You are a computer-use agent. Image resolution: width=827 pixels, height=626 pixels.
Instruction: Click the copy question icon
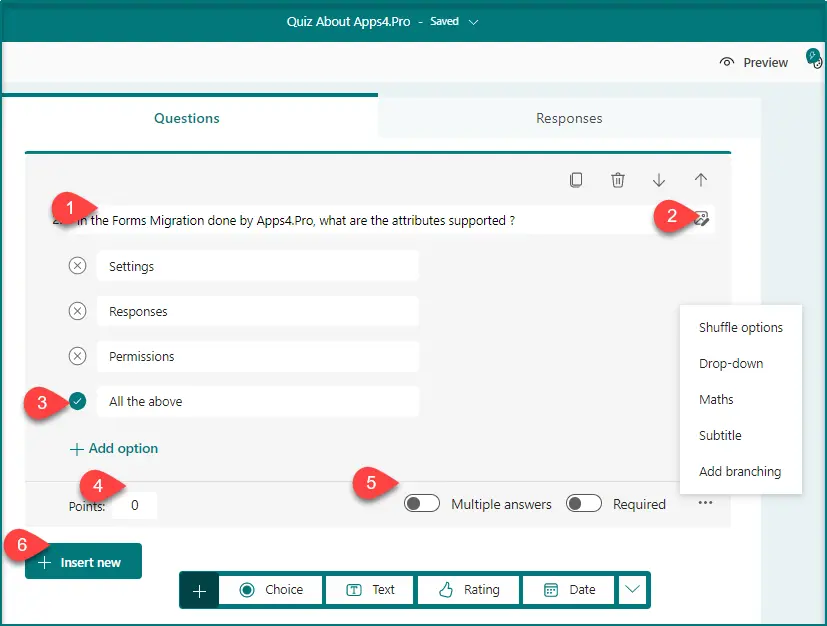[576, 180]
